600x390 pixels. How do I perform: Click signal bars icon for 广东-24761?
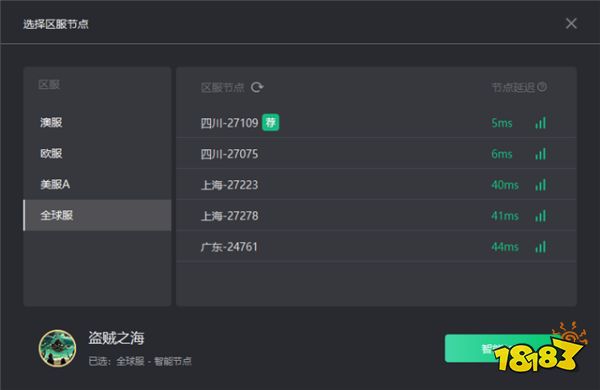(x=541, y=247)
